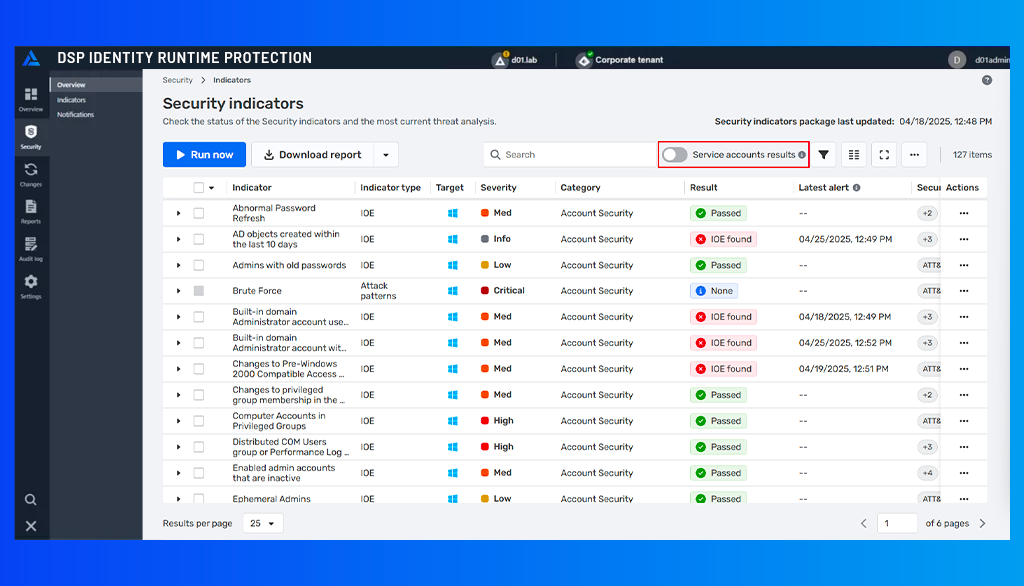Click the filter funnel icon
Screen dimensions: 1024x586
tap(824, 155)
